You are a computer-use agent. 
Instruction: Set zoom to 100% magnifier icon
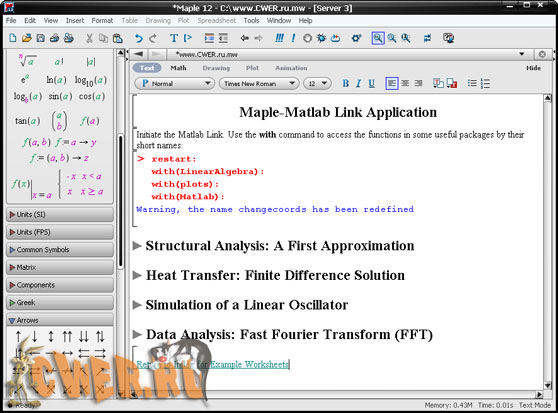pos(378,38)
